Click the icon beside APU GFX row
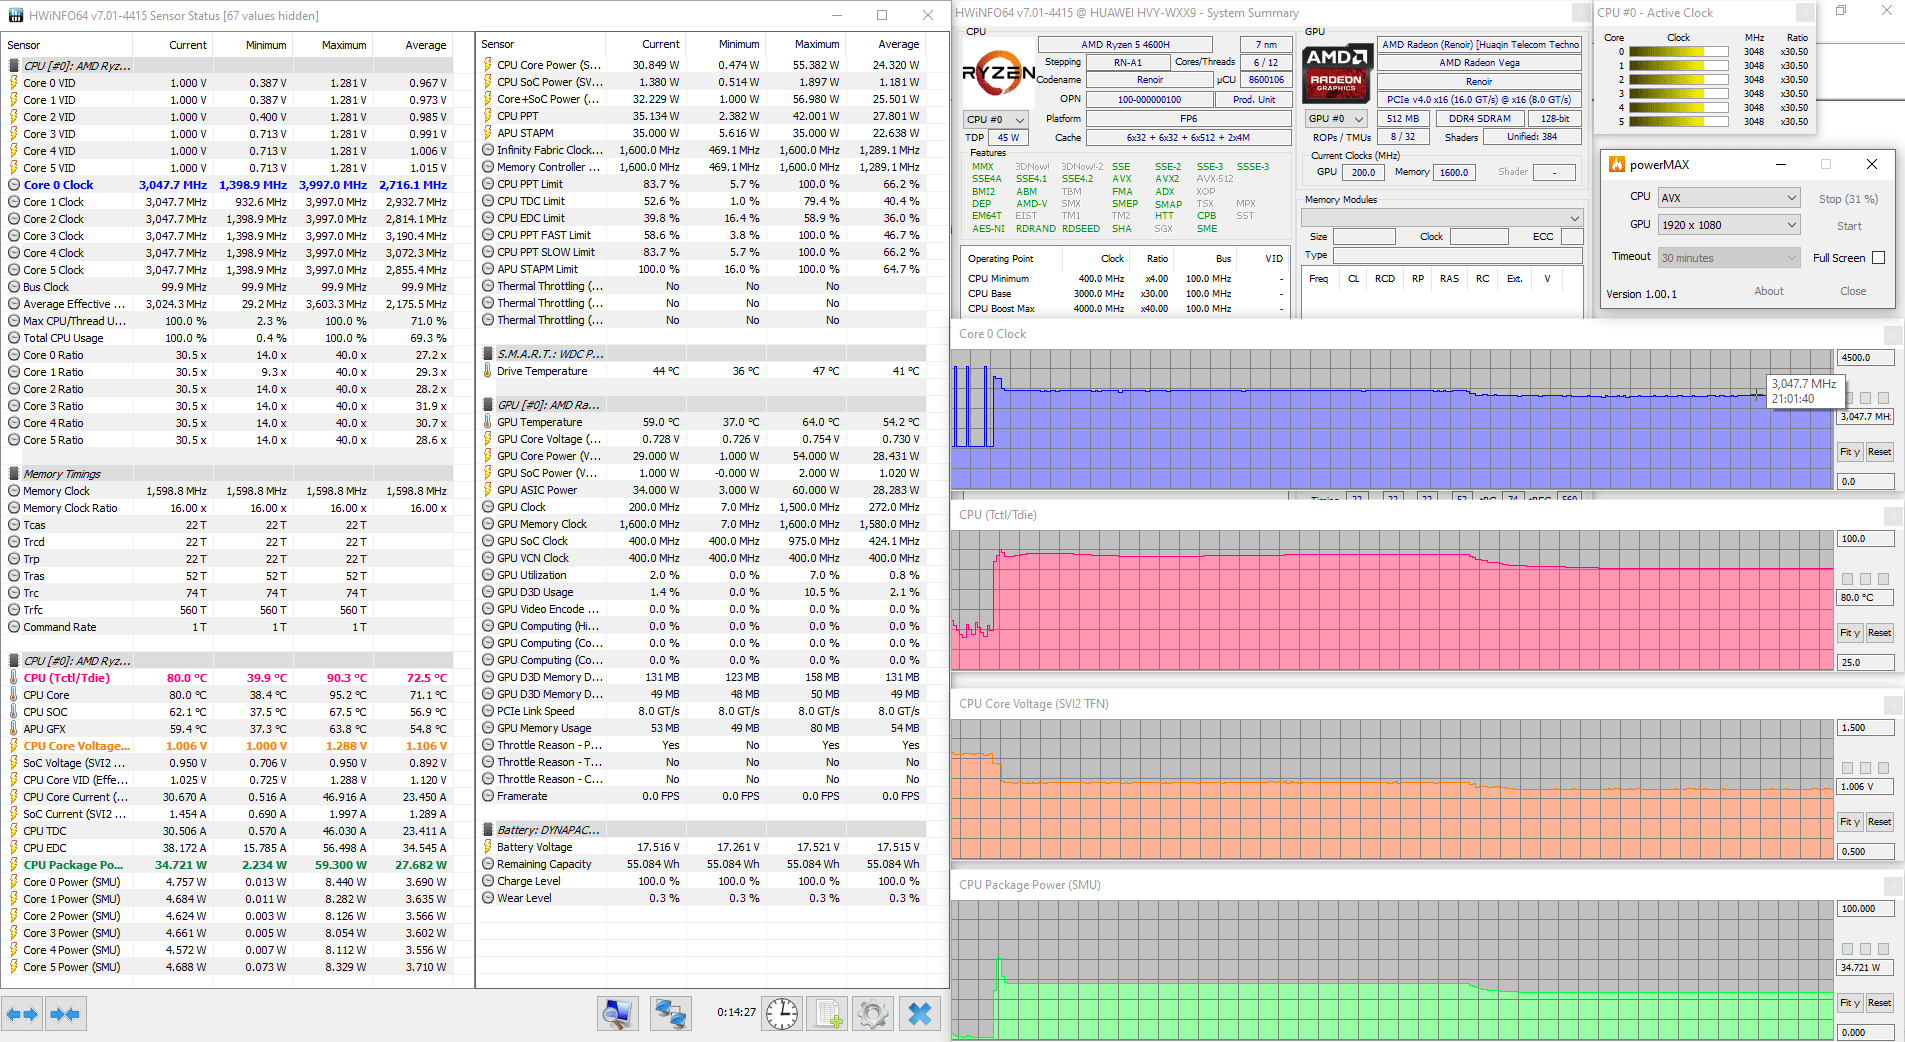1905x1042 pixels. pyautogui.click(x=14, y=729)
